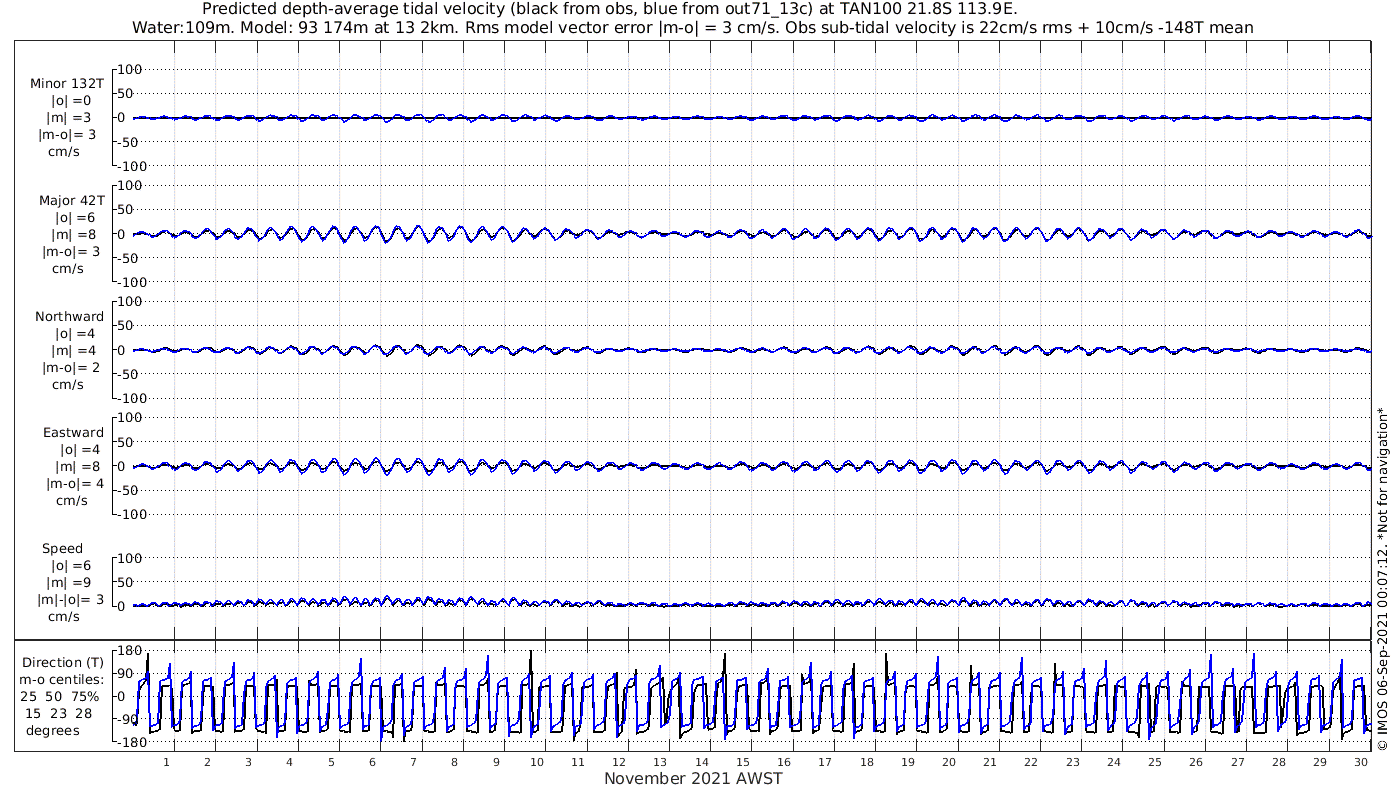Click '|m| =3' in the Minor panel
This screenshot has height=800, width=1400.
click(x=69, y=118)
